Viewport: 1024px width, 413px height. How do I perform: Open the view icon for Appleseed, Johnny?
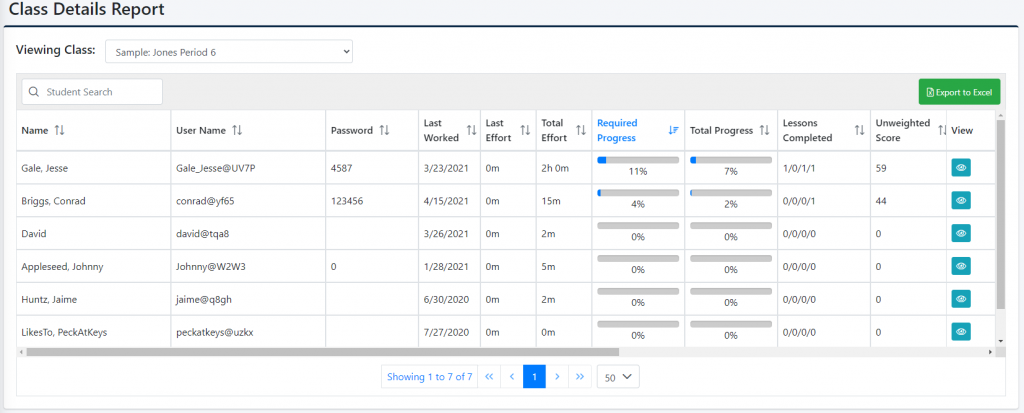(x=961, y=266)
